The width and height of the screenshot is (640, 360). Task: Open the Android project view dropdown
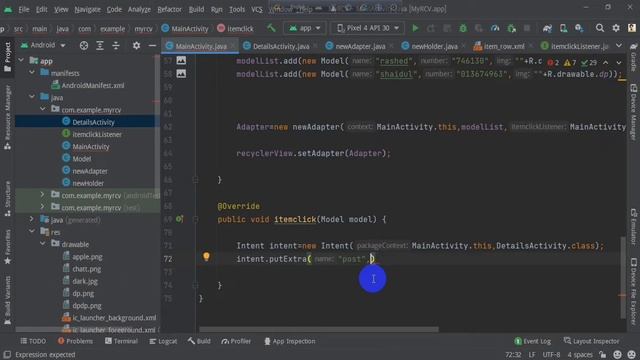click(x=43, y=45)
